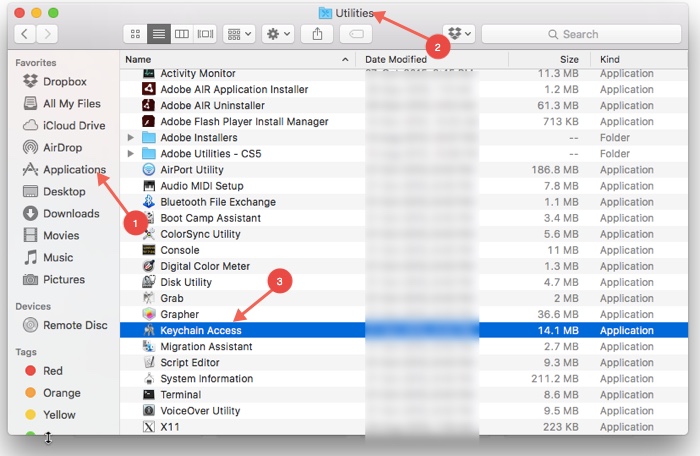Sort by the Name column header
Image resolution: width=700 pixels, height=456 pixels.
(237, 59)
